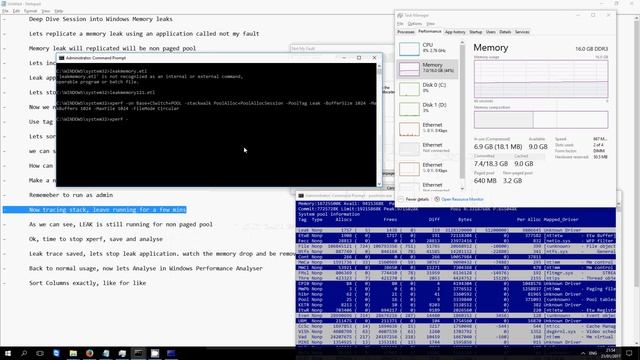Click the '16.0 GB DDR3' label

click(x=591, y=49)
